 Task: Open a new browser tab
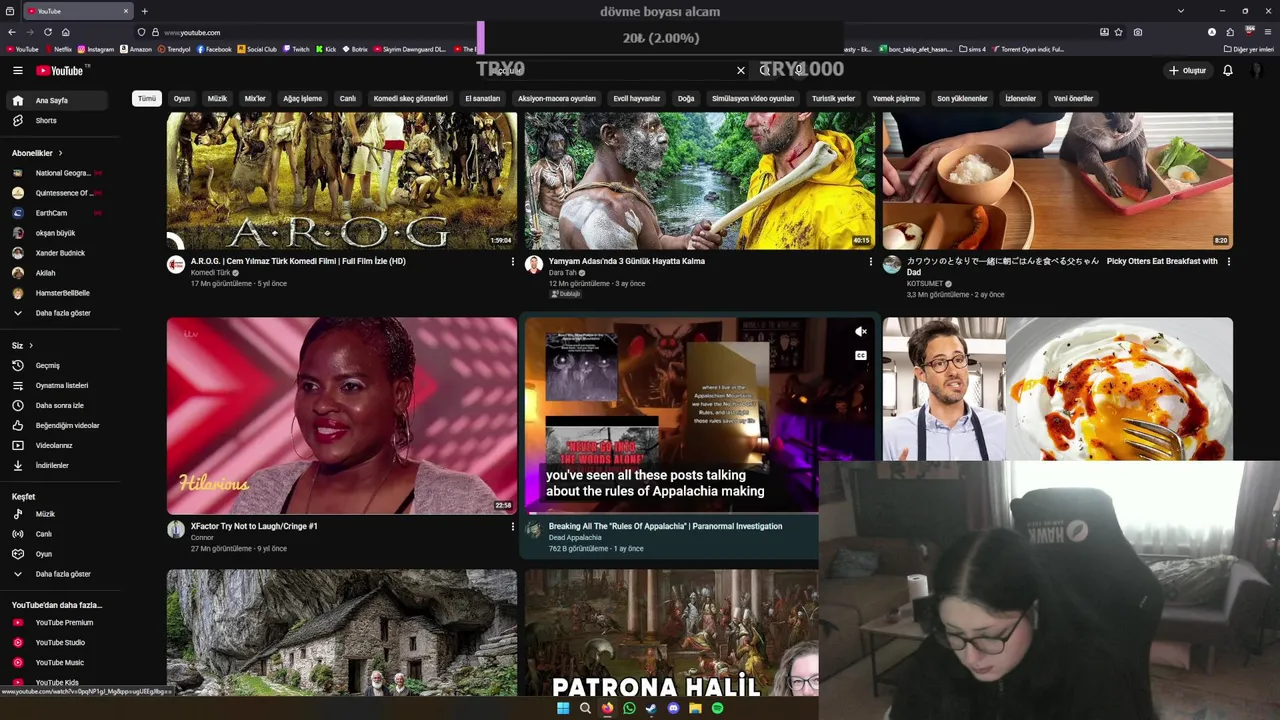point(144,11)
